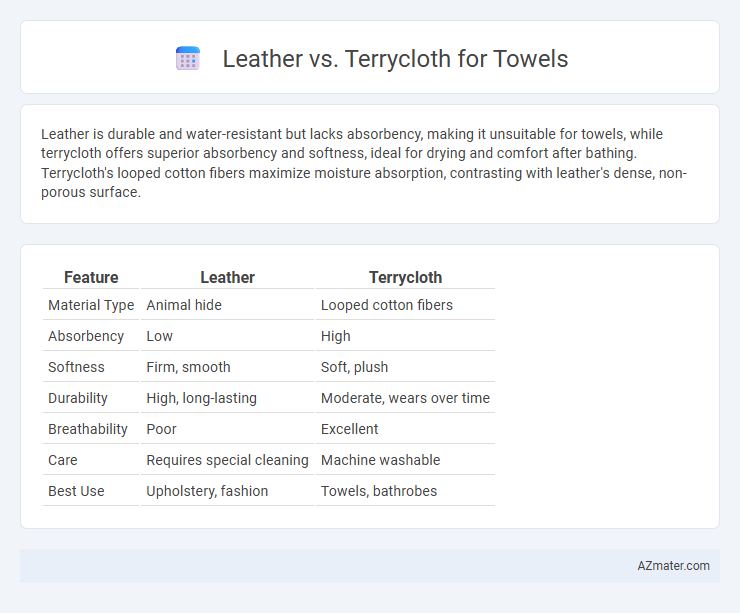
Task: Select the 'Moderate, wears over time' cell
Action: pos(405,398)
